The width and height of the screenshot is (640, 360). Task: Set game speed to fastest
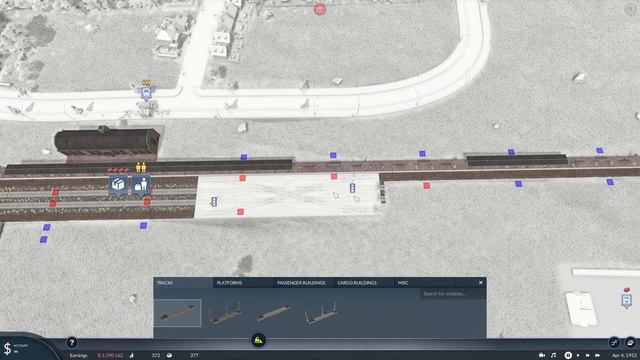tap(598, 355)
